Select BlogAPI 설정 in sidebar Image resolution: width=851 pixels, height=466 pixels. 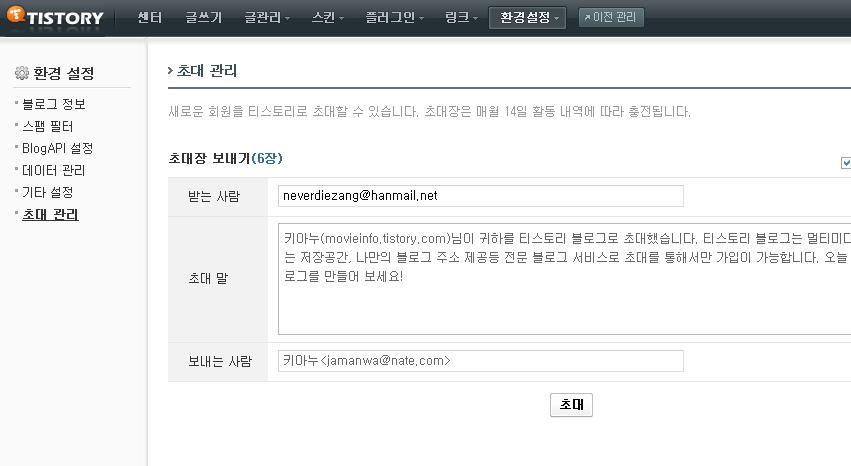coord(58,148)
